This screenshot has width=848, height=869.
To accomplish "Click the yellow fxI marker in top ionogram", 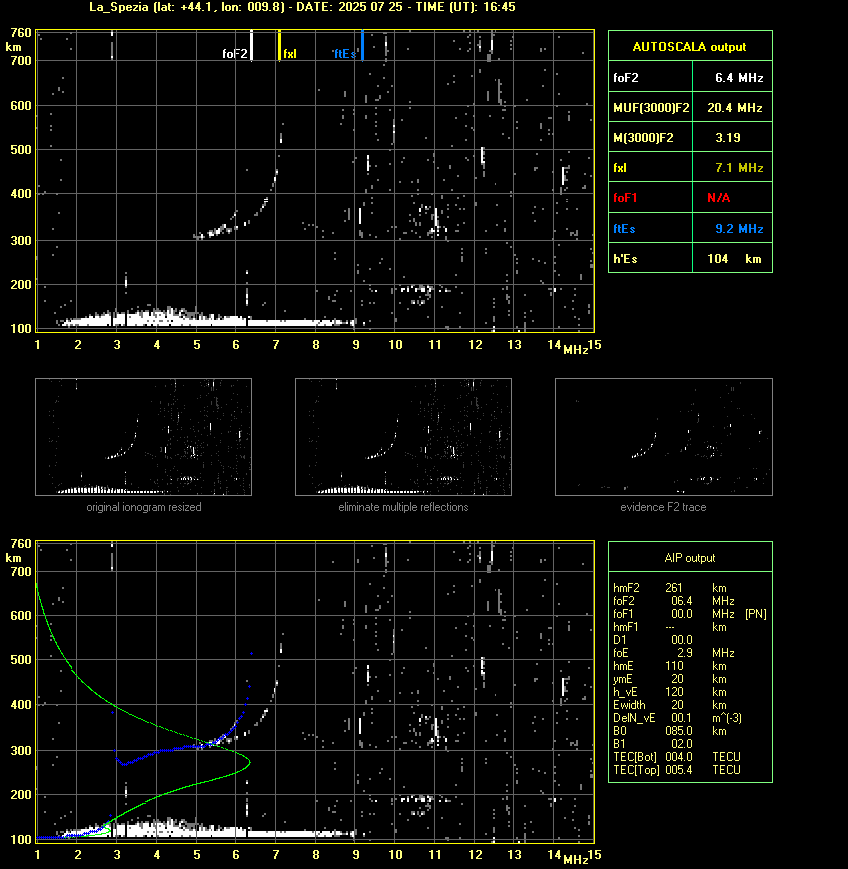I will pos(279,45).
